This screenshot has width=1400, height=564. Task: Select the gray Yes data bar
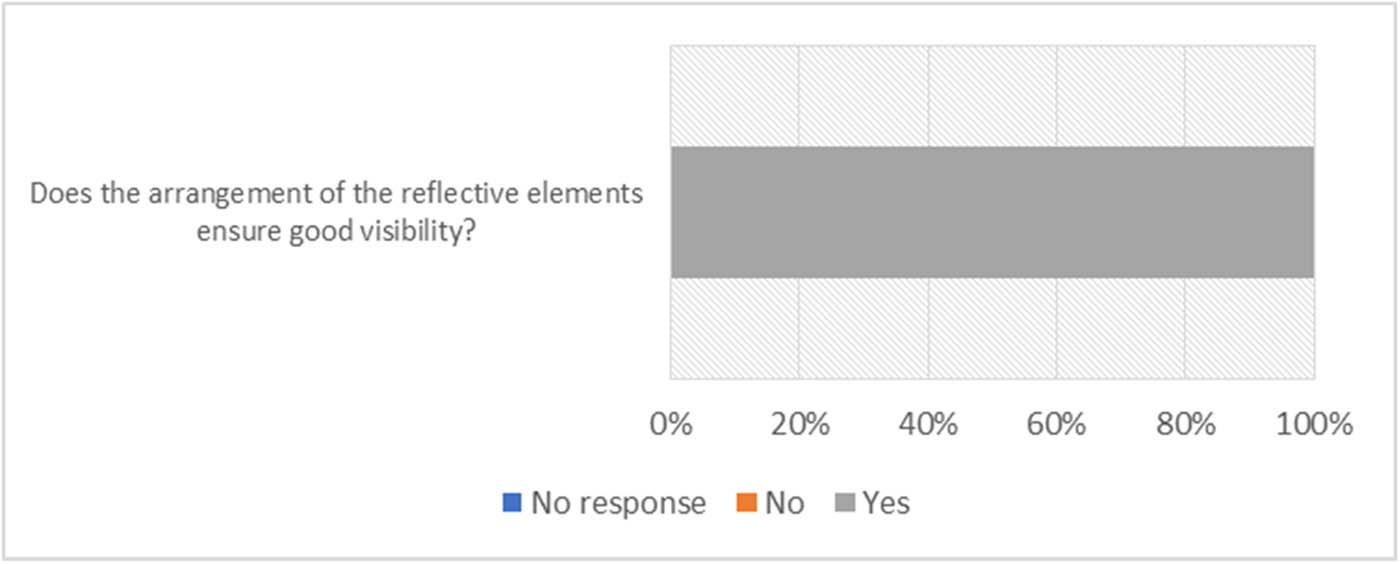point(992,212)
